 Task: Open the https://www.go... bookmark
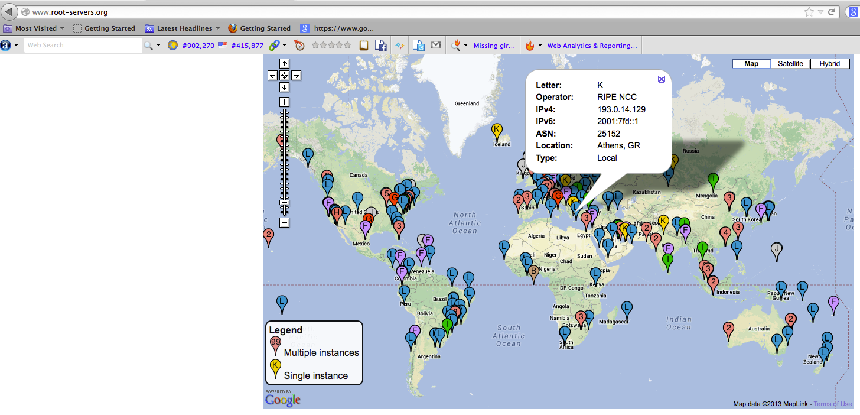point(337,28)
